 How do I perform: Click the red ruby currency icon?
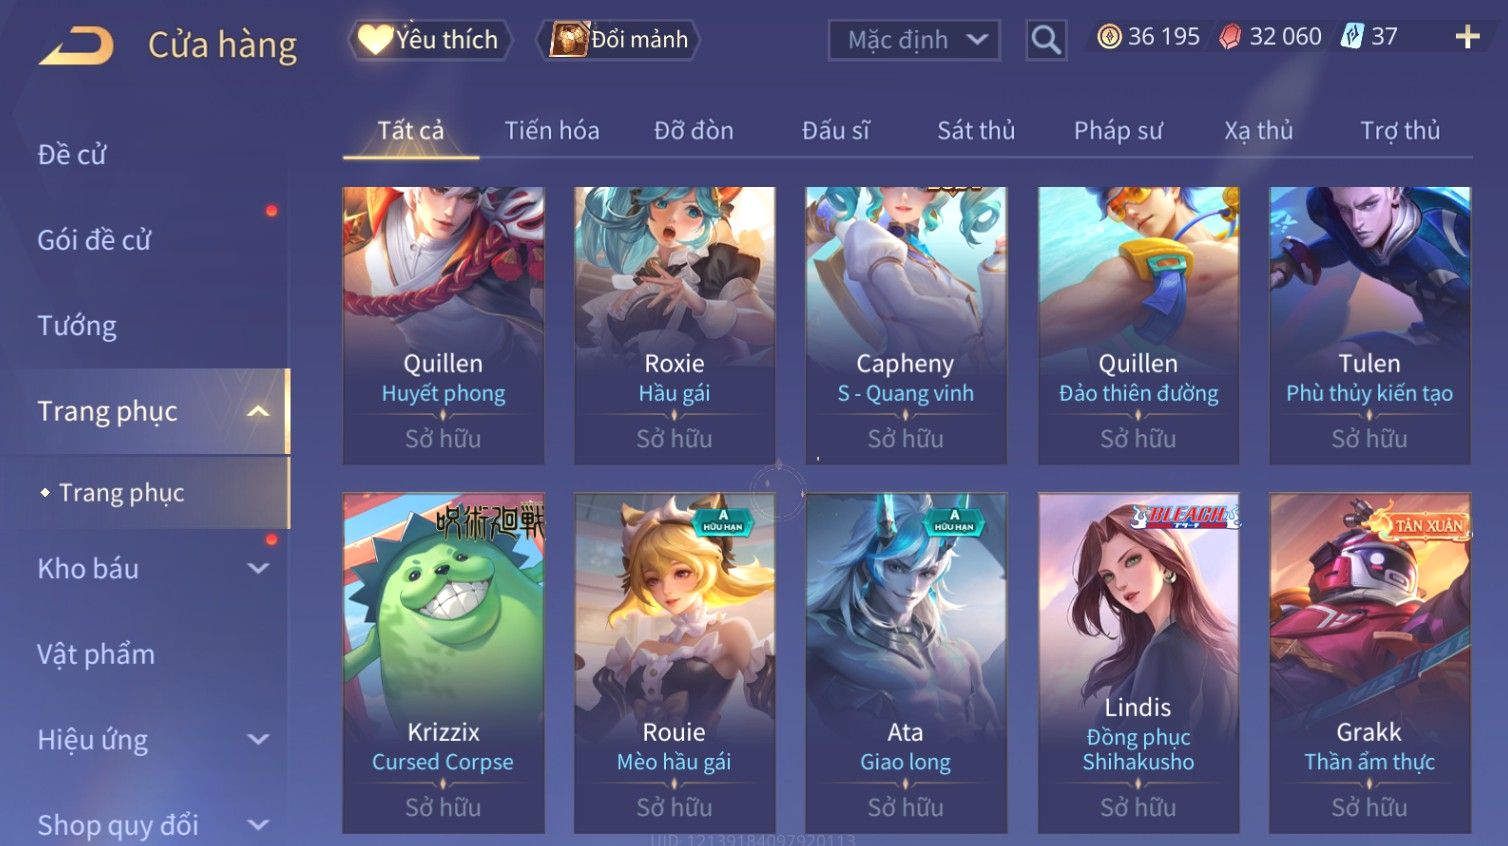click(x=1230, y=37)
